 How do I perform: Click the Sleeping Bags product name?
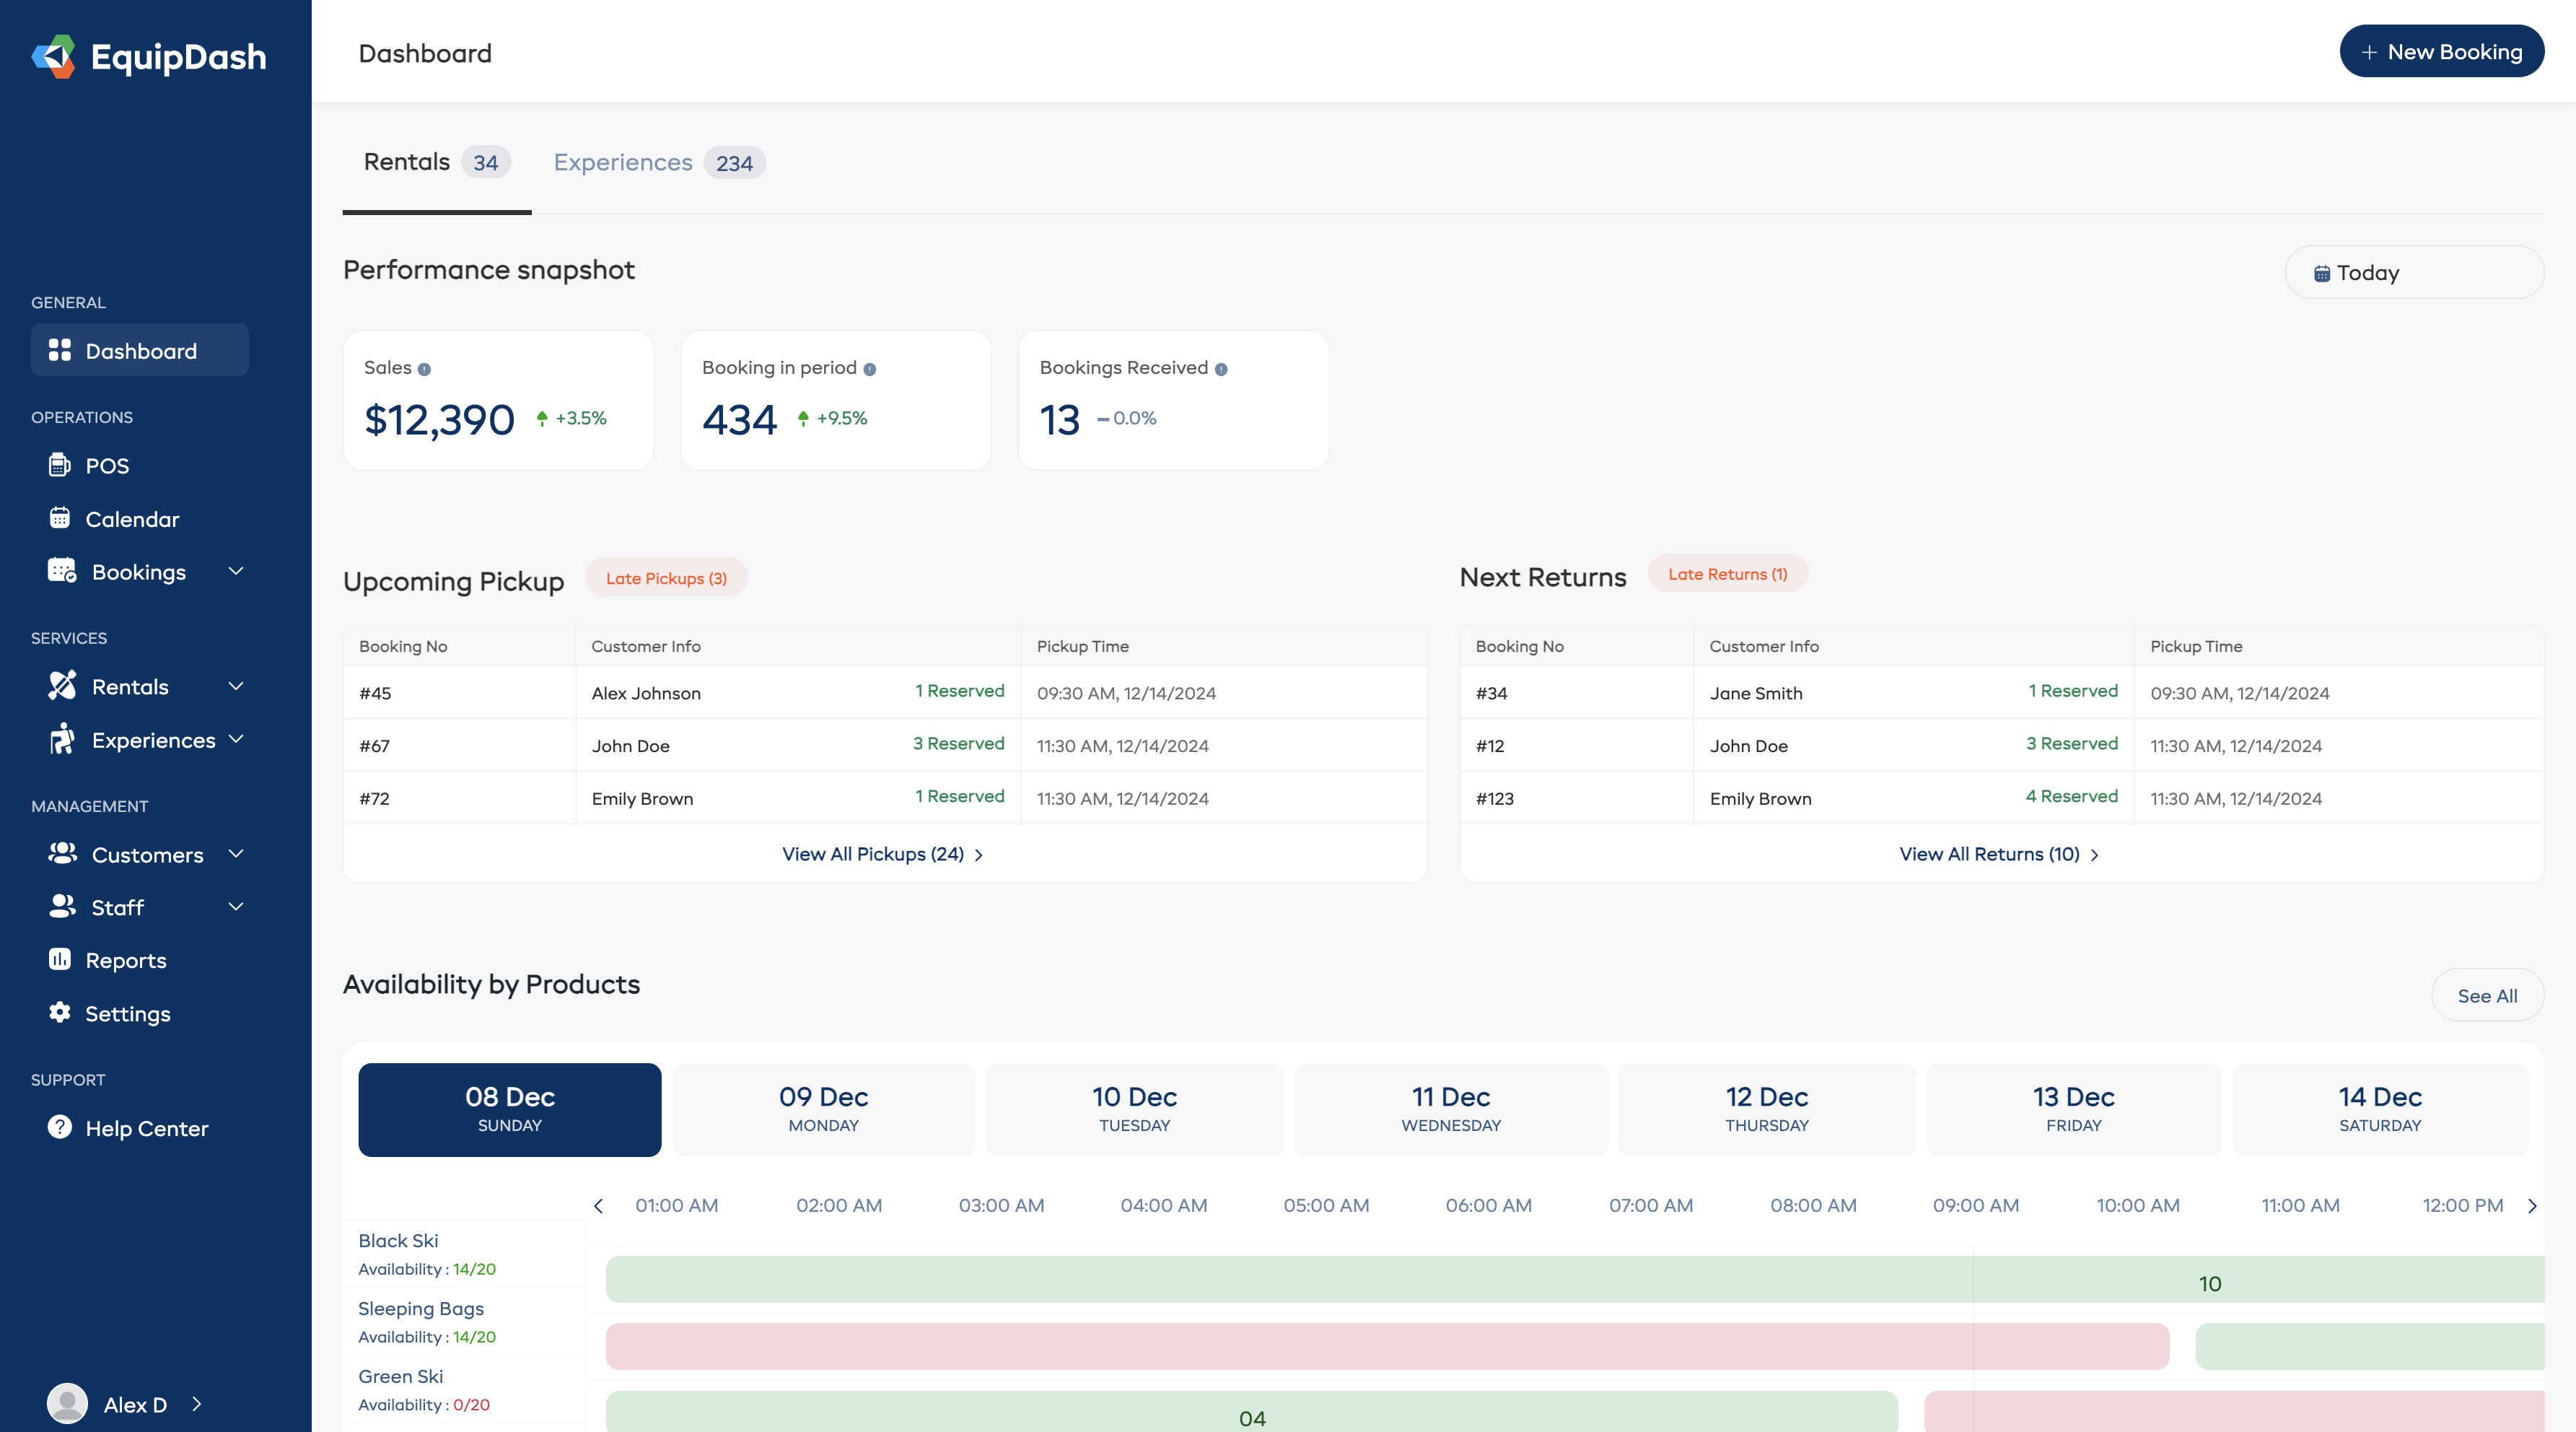[421, 1308]
